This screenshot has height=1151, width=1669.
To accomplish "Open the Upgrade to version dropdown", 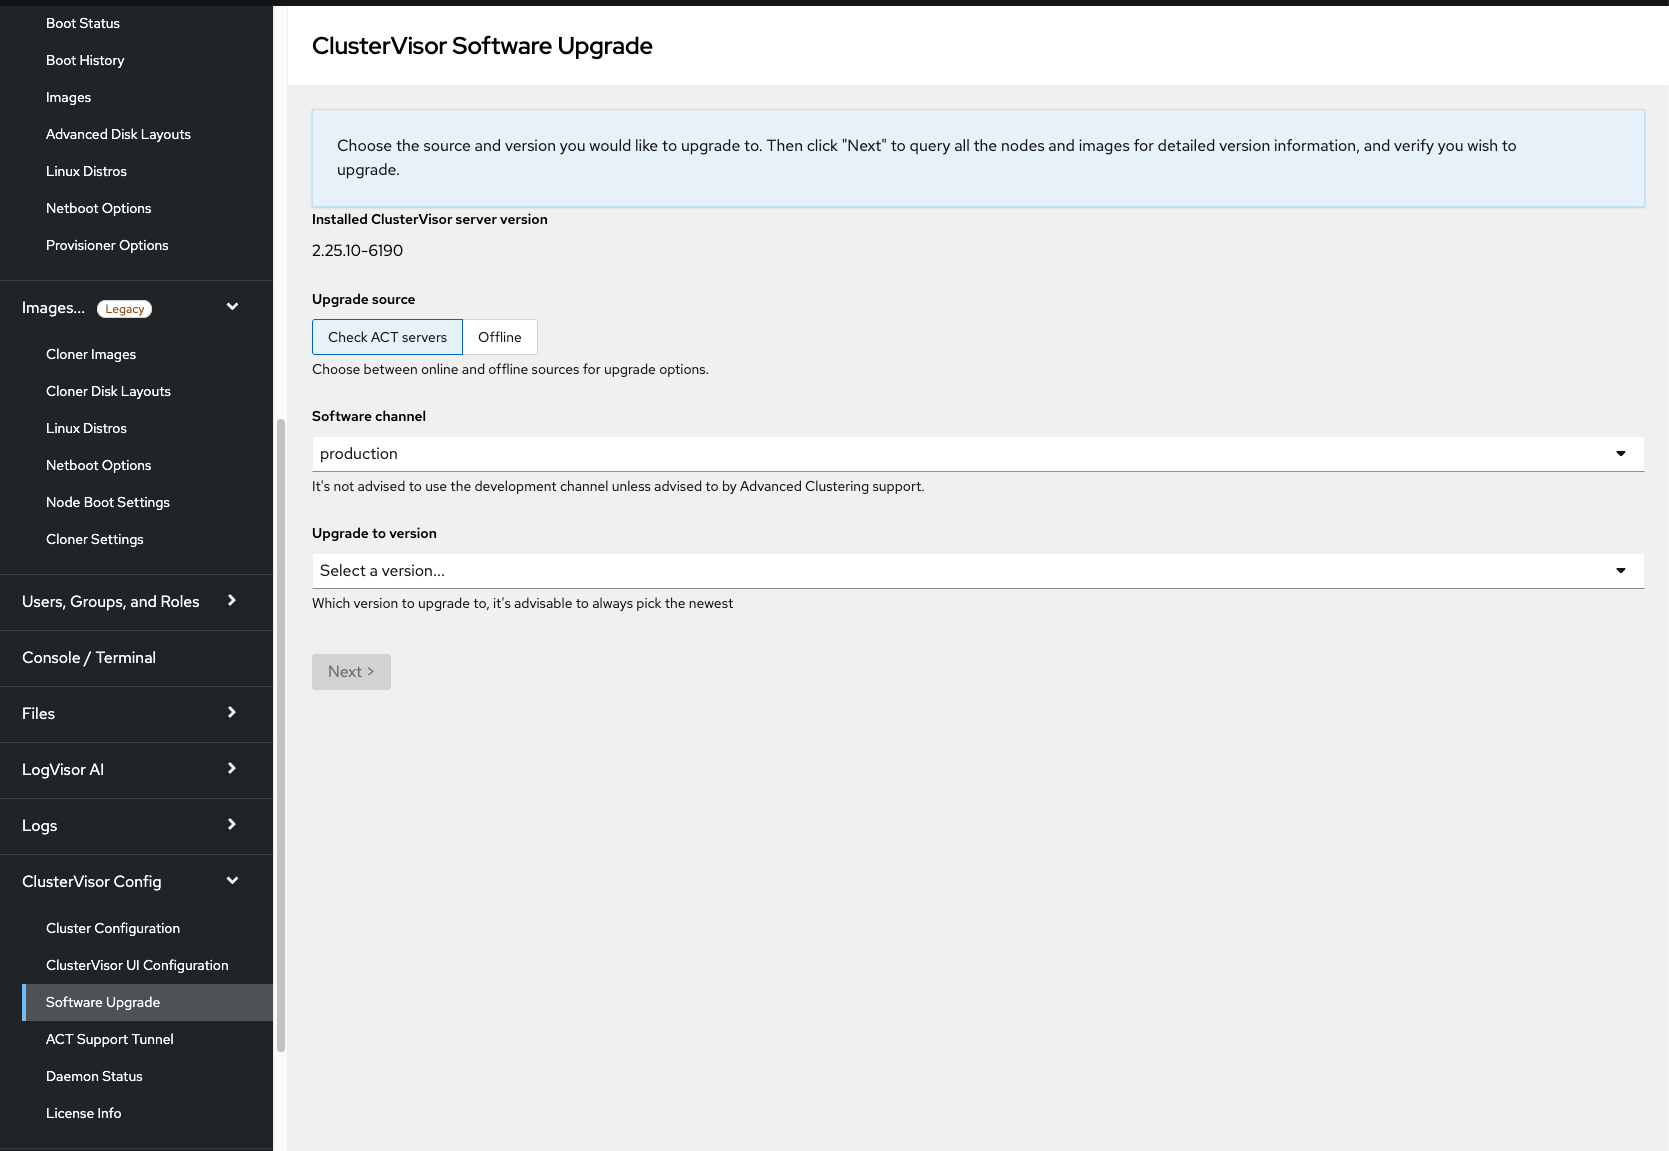I will [x=977, y=571].
